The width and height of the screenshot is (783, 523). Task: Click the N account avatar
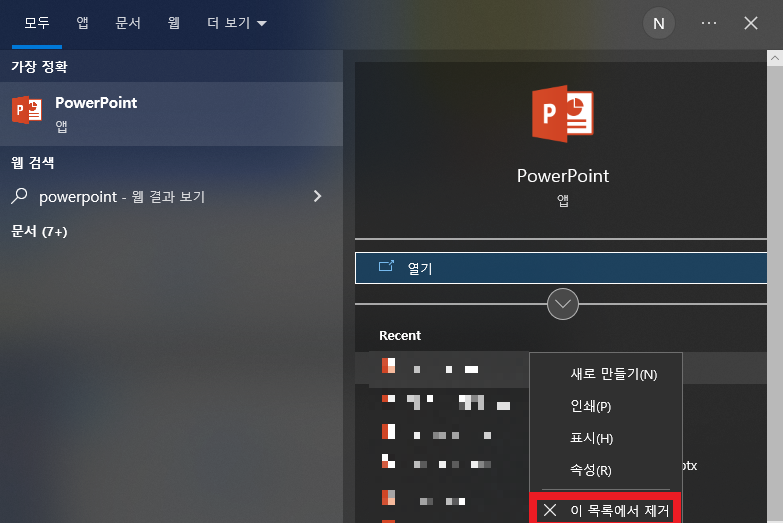point(659,23)
